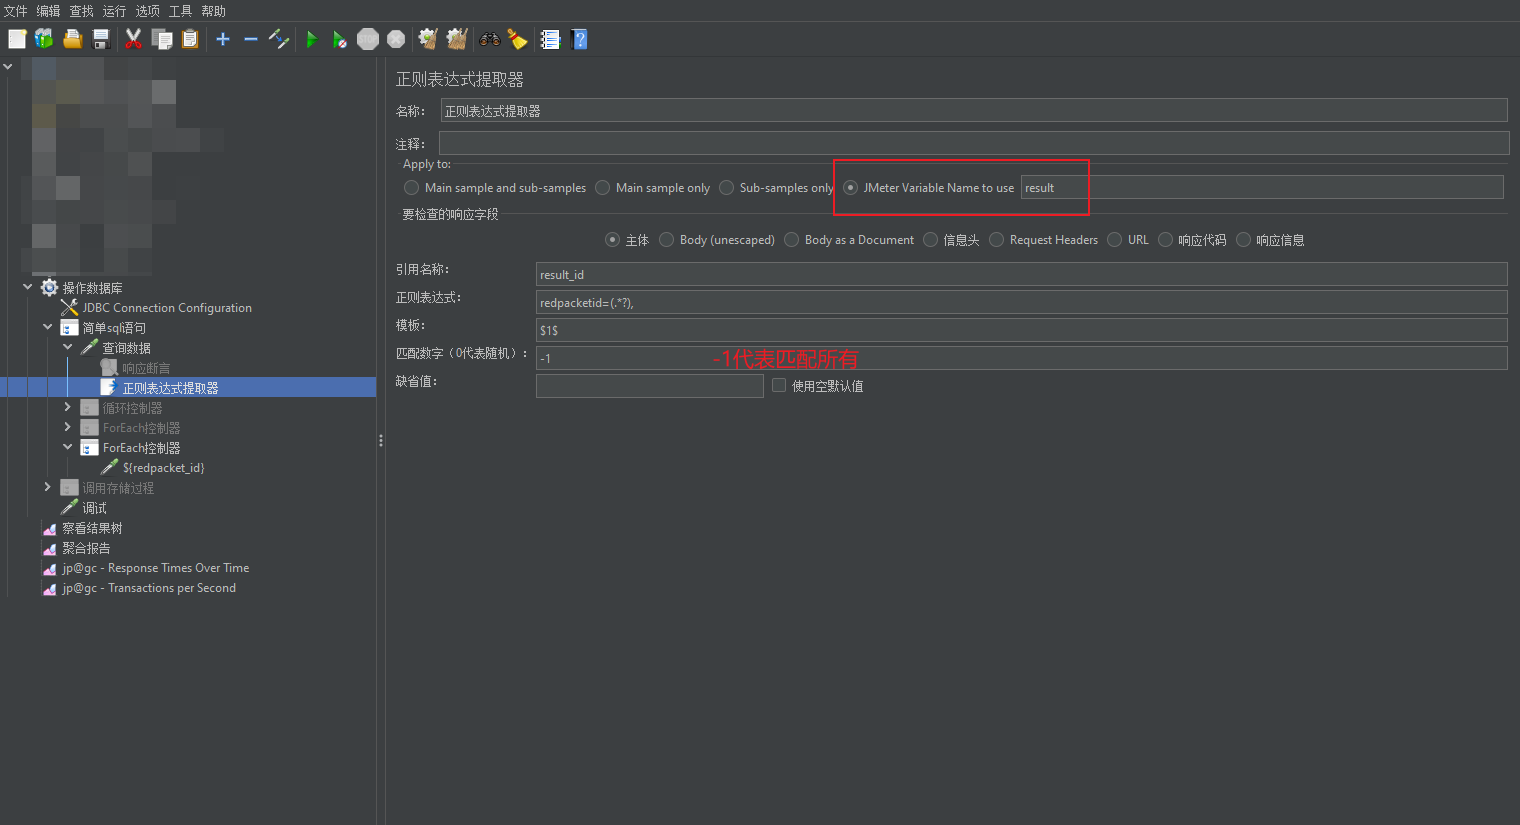Click the New test plan icon
This screenshot has width=1520, height=825.
pos(17,39)
